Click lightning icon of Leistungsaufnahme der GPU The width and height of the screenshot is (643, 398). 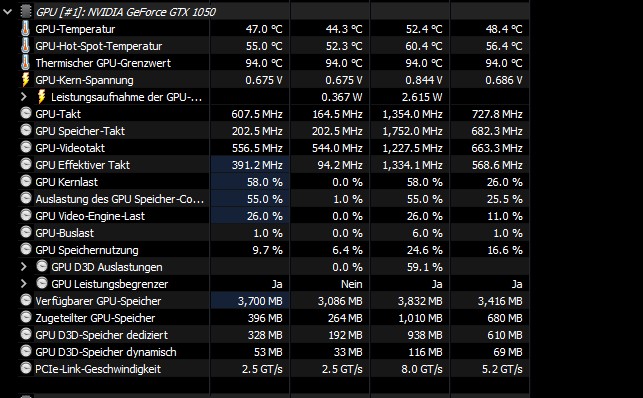[41, 97]
